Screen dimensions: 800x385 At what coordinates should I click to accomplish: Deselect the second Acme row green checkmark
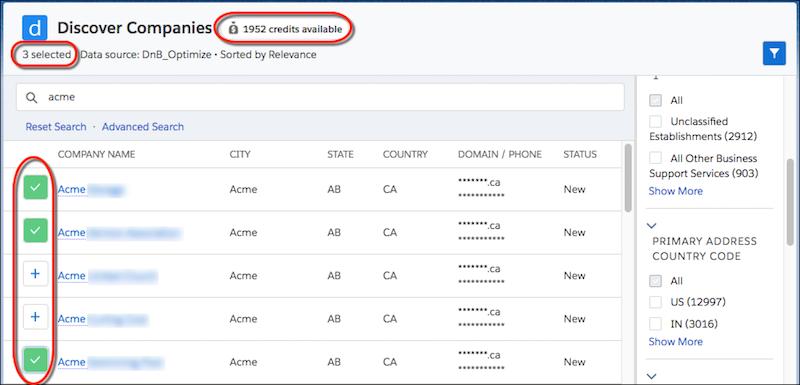point(35,230)
